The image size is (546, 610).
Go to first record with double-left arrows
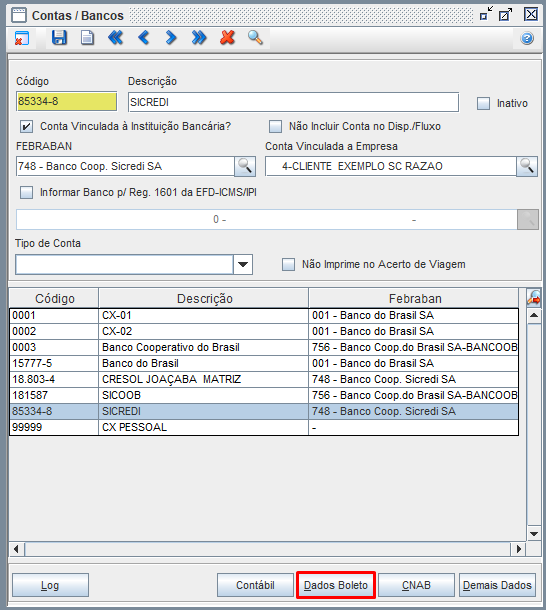[116, 38]
